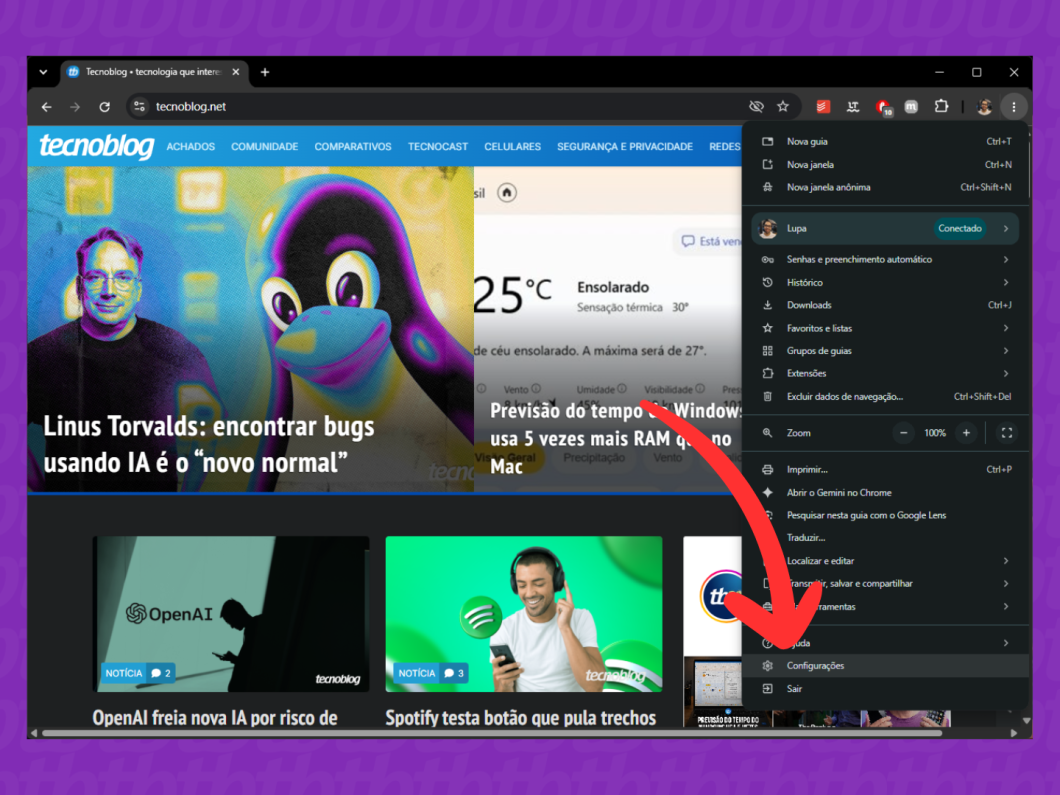Click the translate extension icon in toolbar
1060x795 pixels.
[853, 106]
